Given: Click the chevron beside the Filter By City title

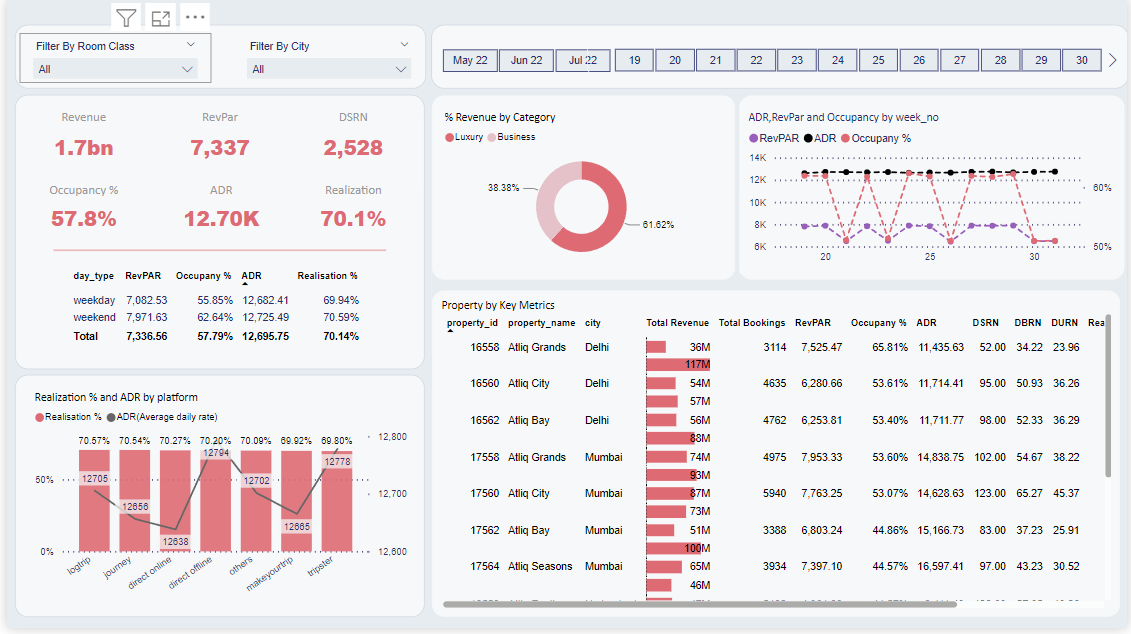Looking at the screenshot, I should [x=404, y=45].
